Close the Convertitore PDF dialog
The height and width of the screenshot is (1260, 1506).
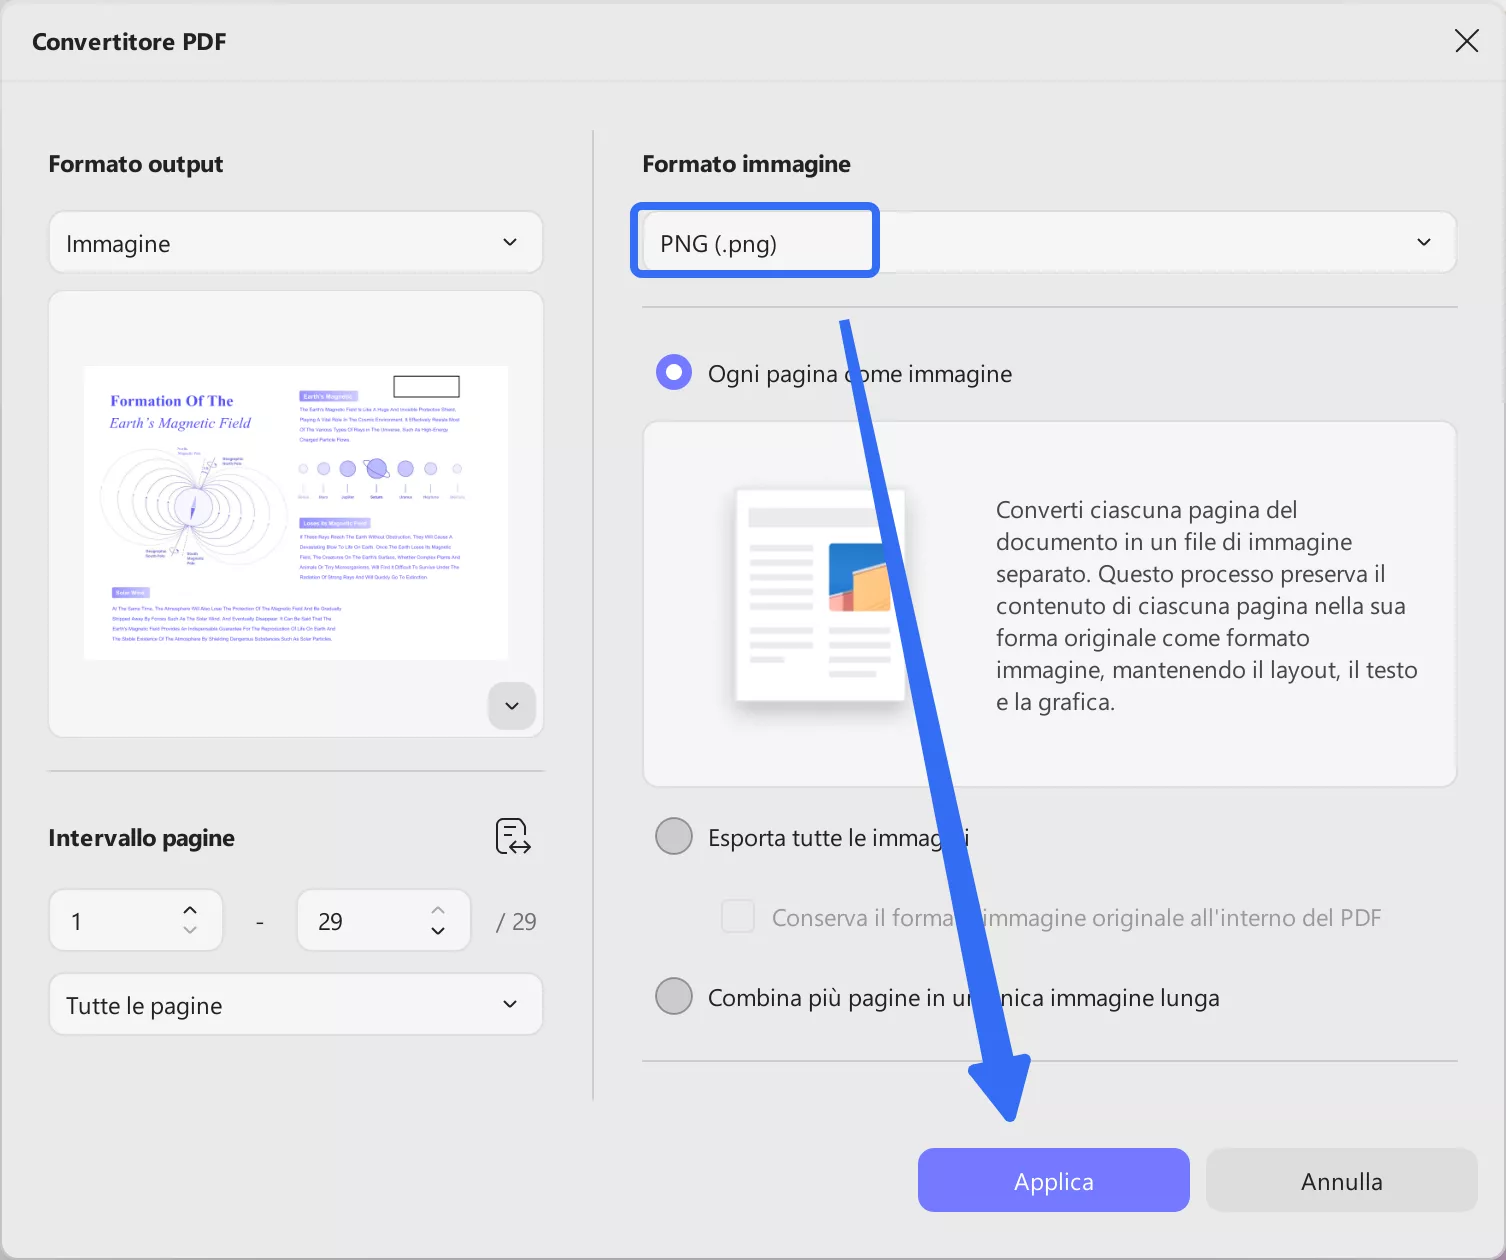point(1466,41)
